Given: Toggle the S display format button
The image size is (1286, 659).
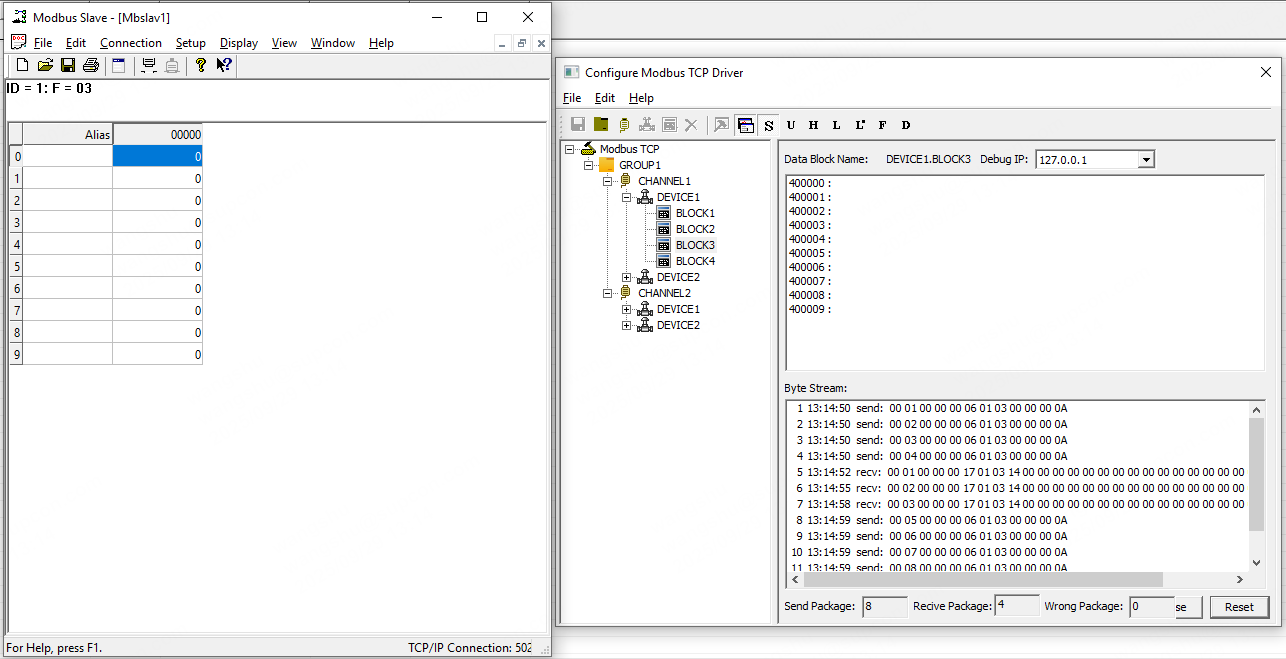Looking at the screenshot, I should point(768,125).
